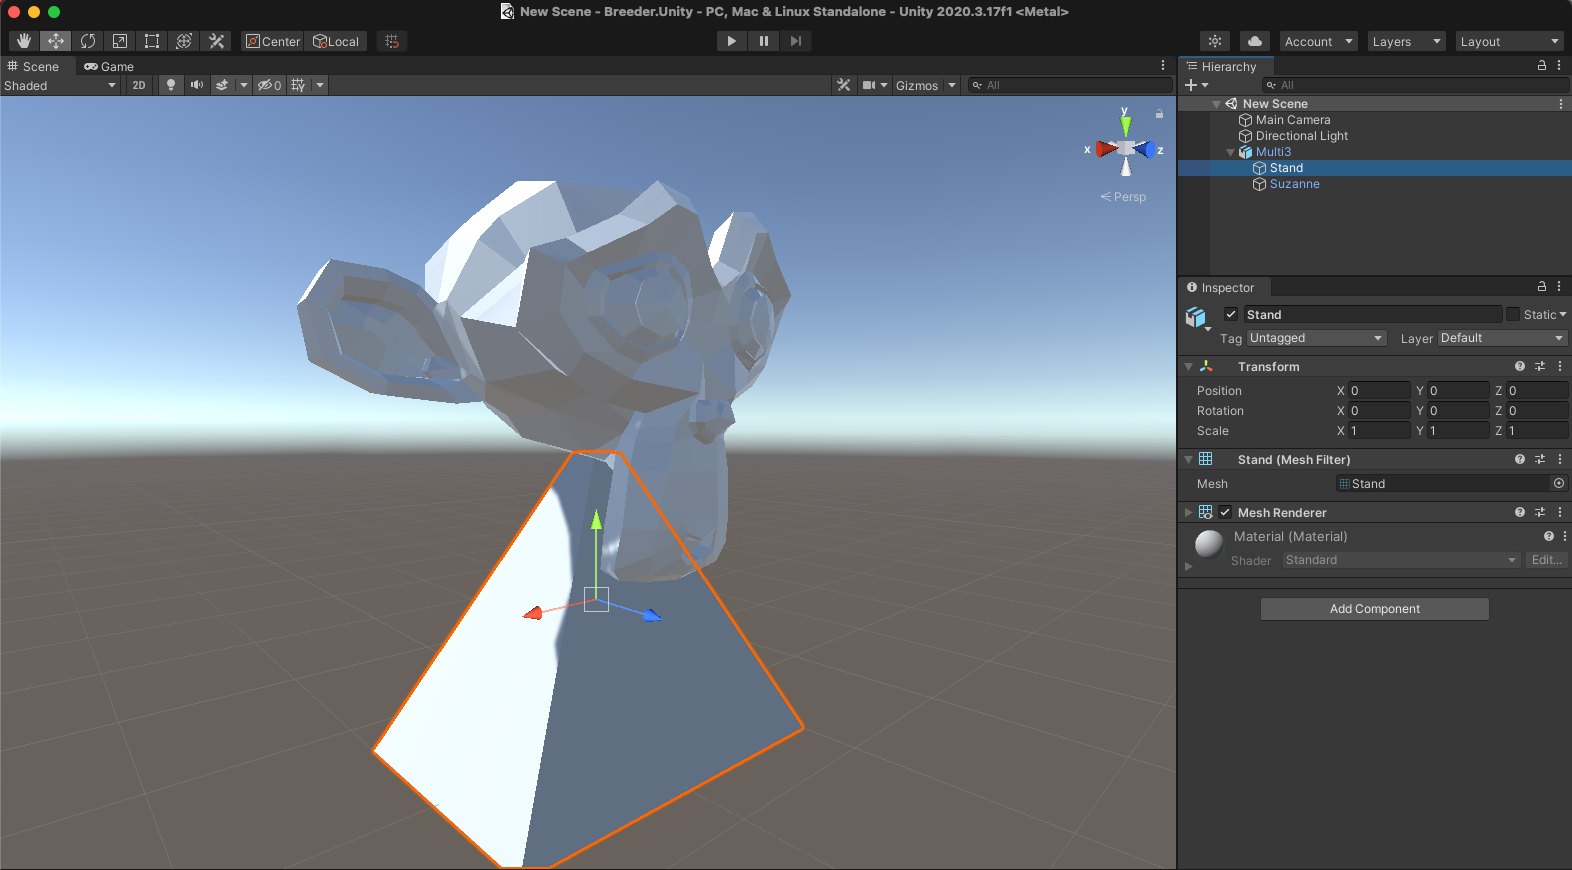Select the Scale tool

click(120, 41)
